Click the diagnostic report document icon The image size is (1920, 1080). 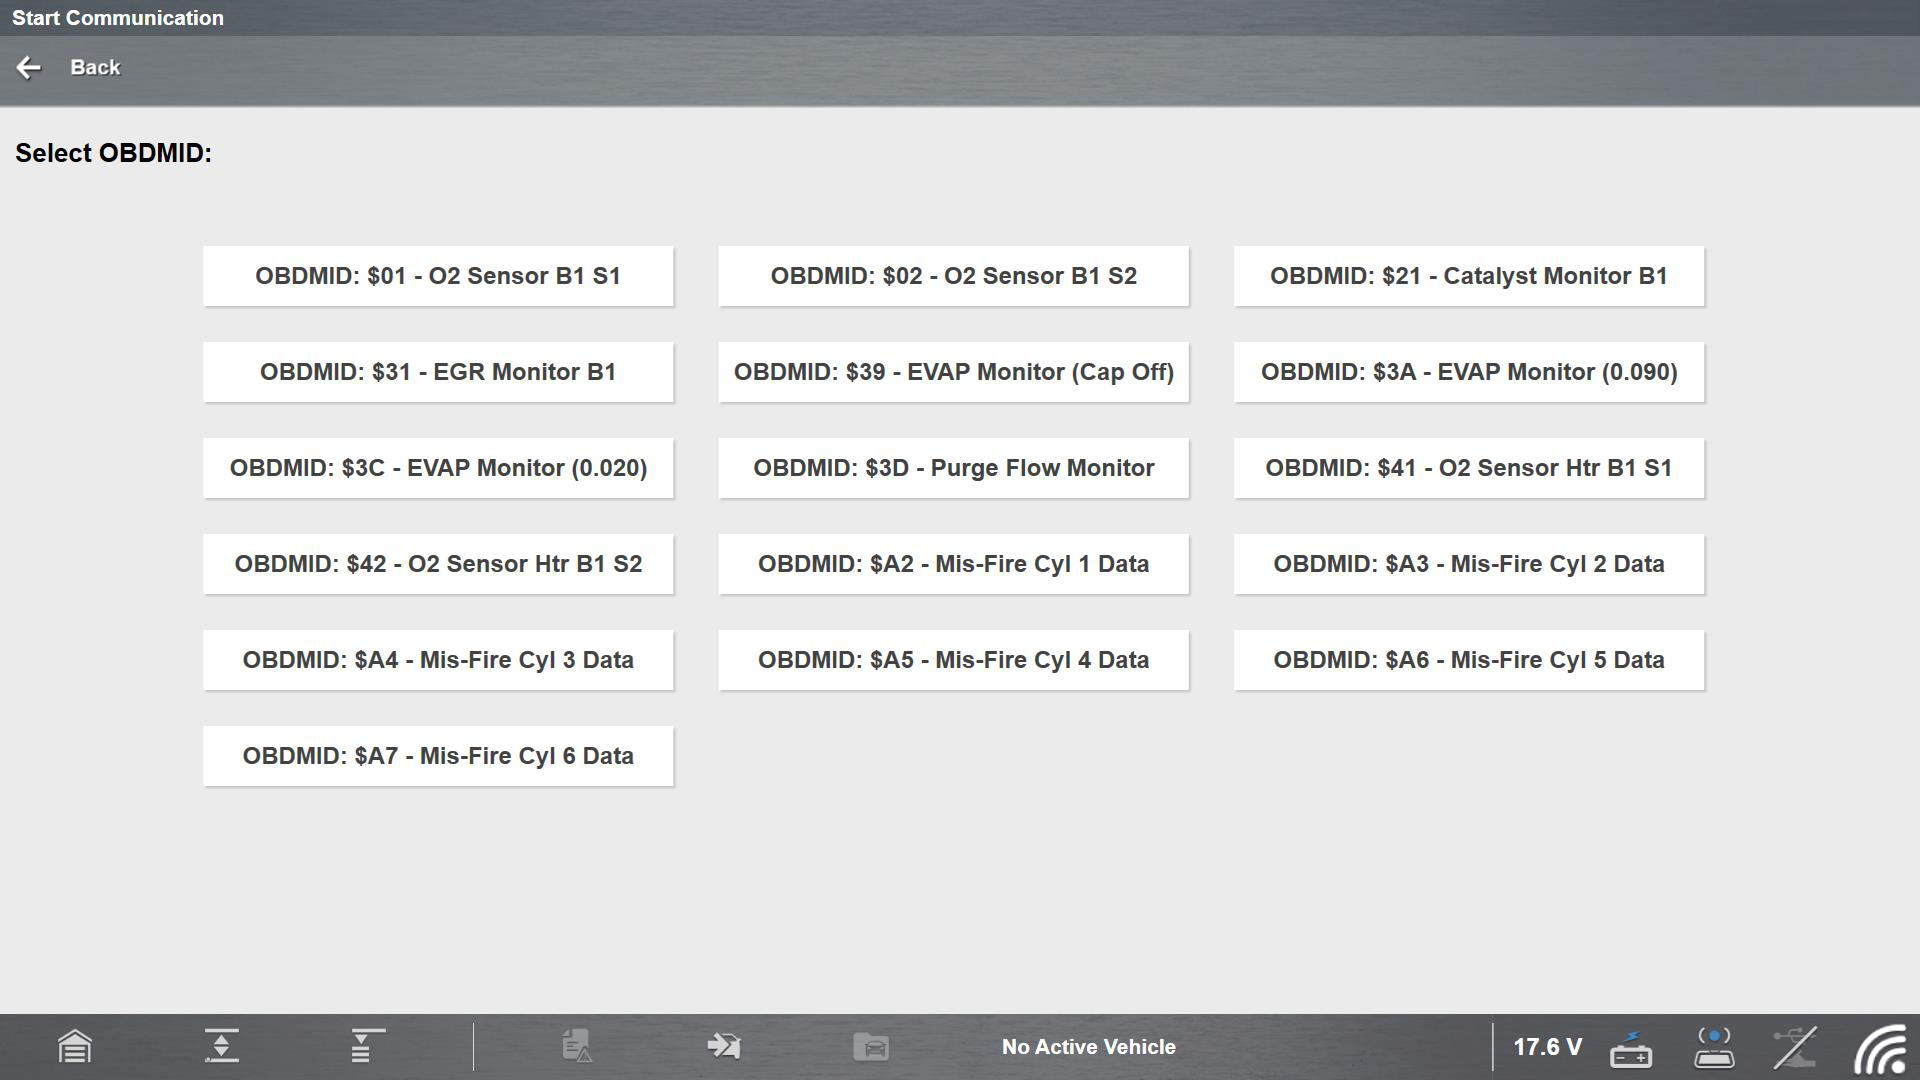(577, 1046)
